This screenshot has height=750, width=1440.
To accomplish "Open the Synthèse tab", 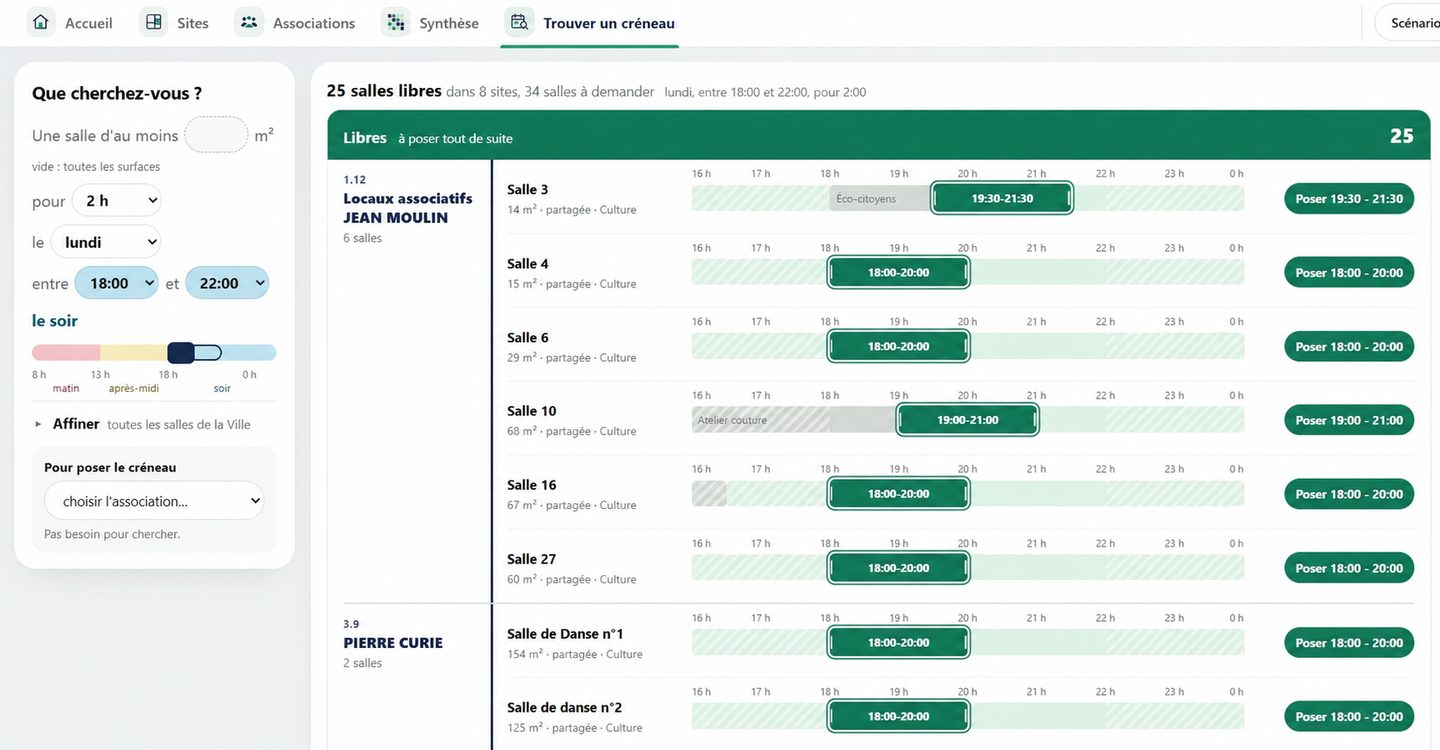I will pos(431,23).
